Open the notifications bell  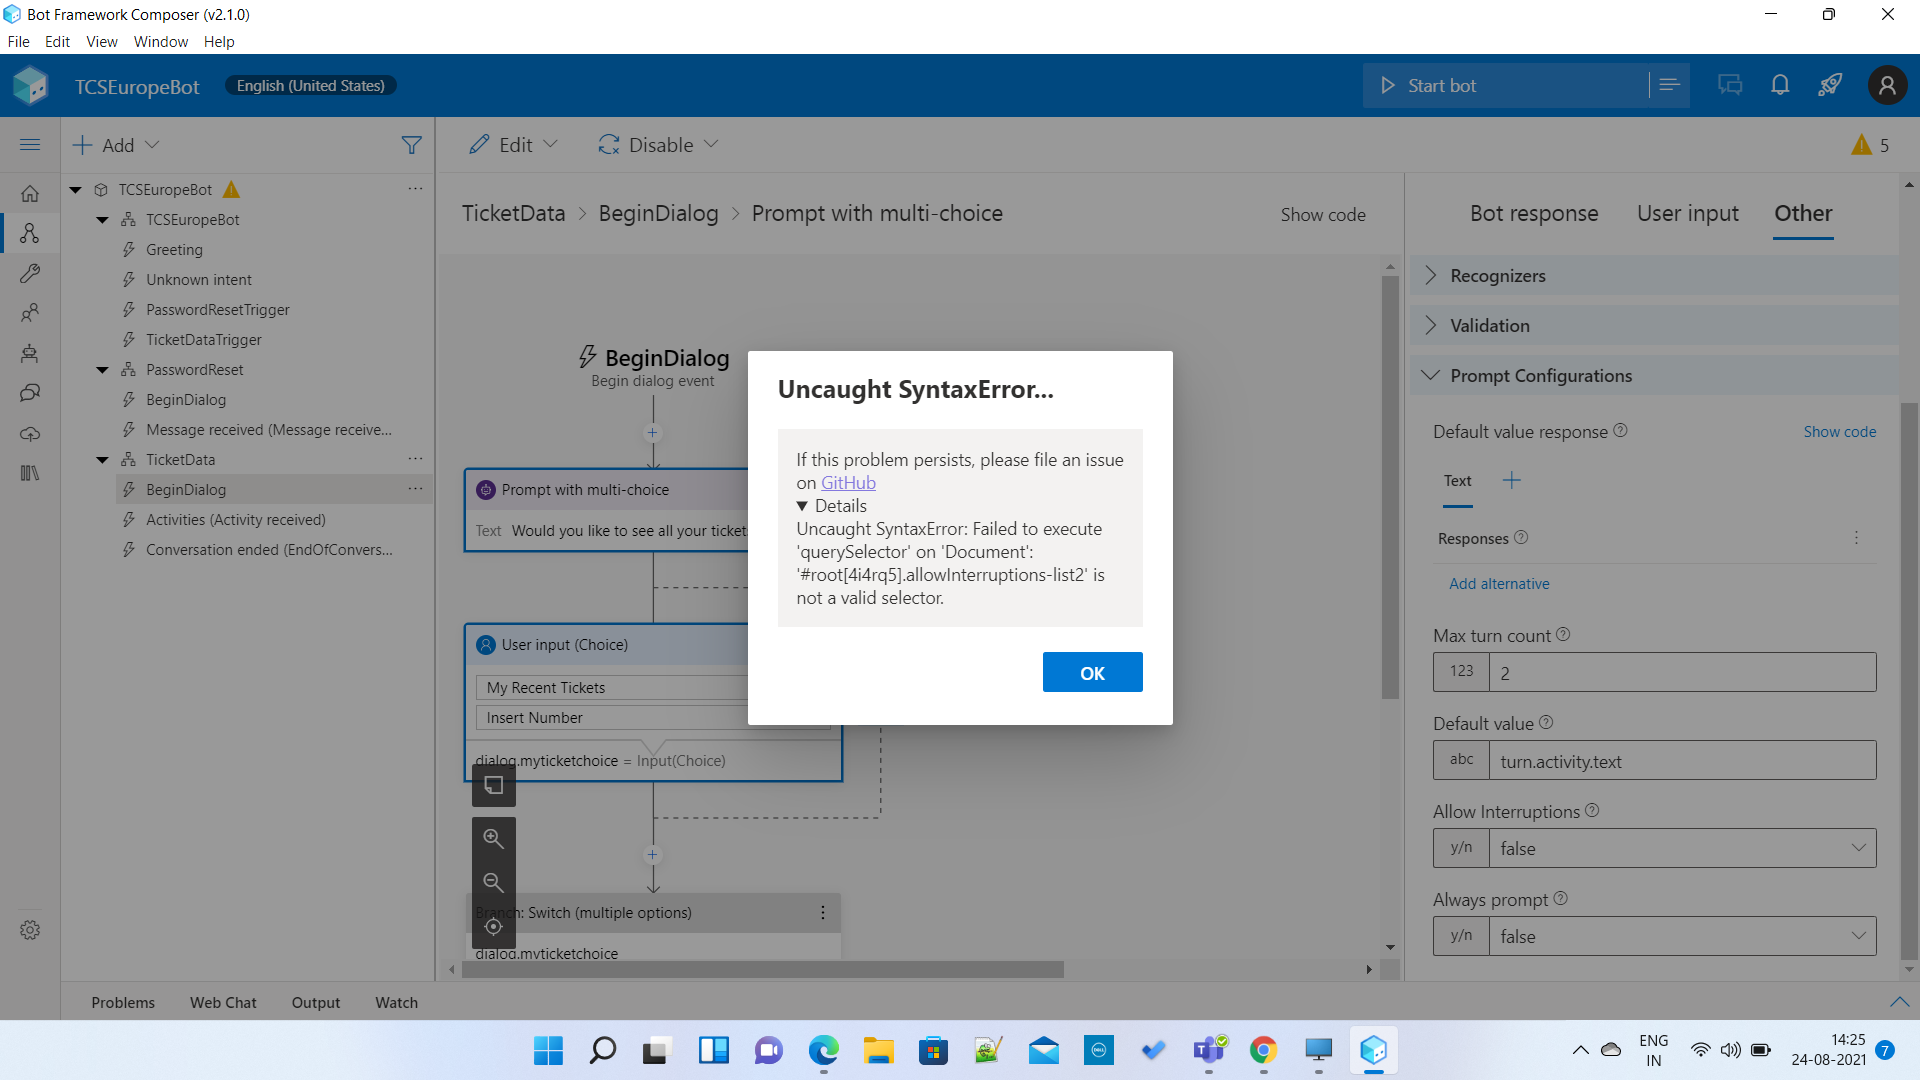(1780, 85)
